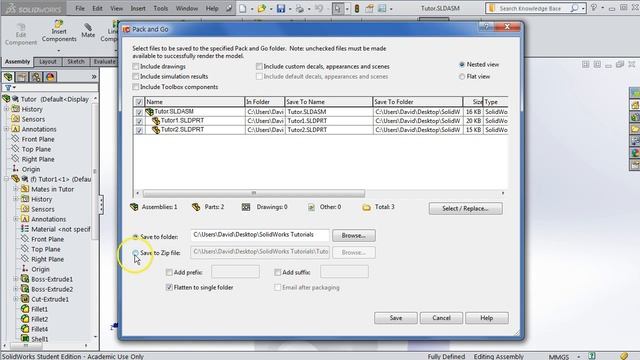Enable the Add suffix checkbox

pos(278,272)
